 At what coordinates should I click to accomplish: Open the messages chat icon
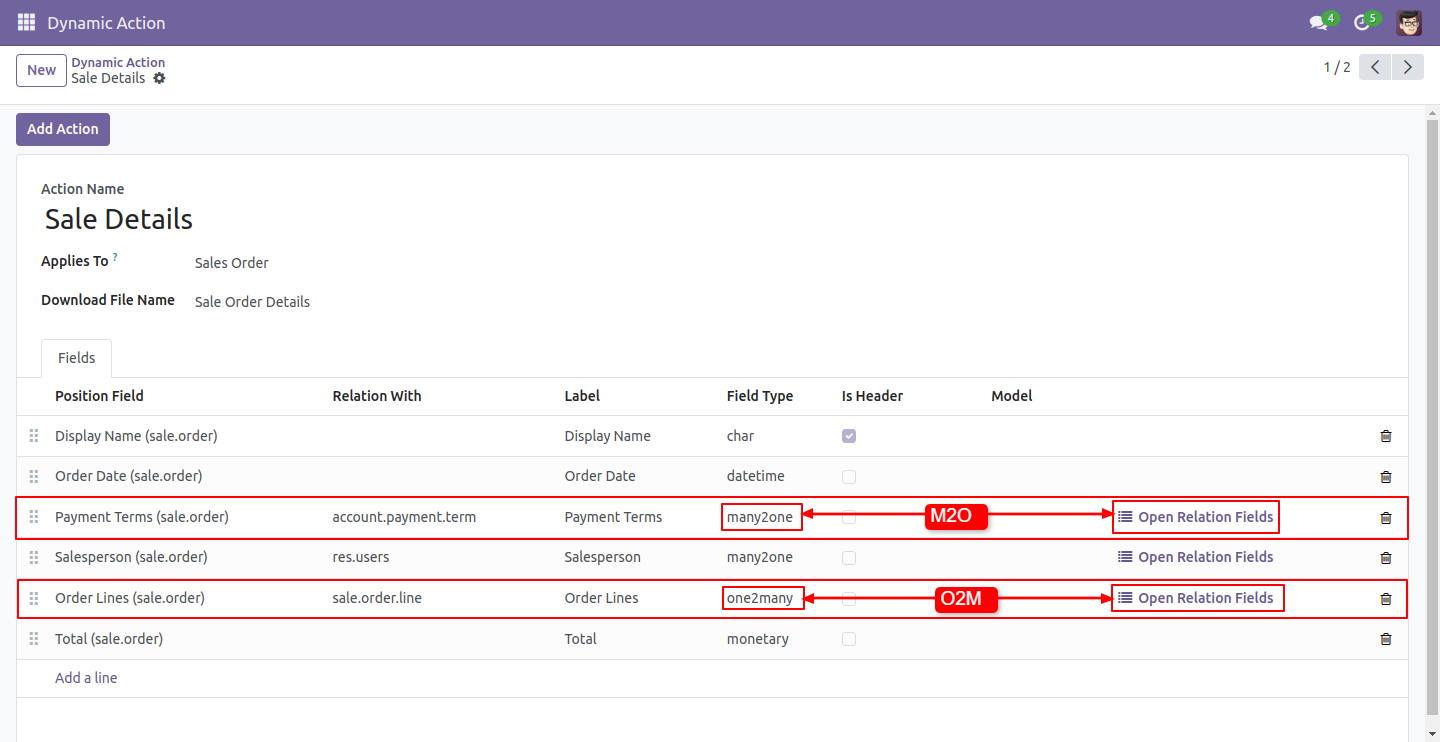click(1319, 23)
